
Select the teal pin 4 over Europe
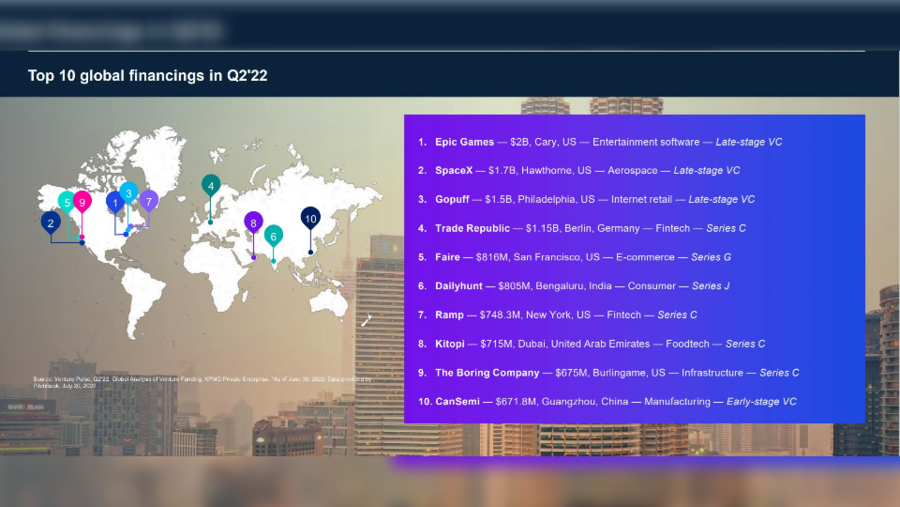pyautogui.click(x=210, y=185)
